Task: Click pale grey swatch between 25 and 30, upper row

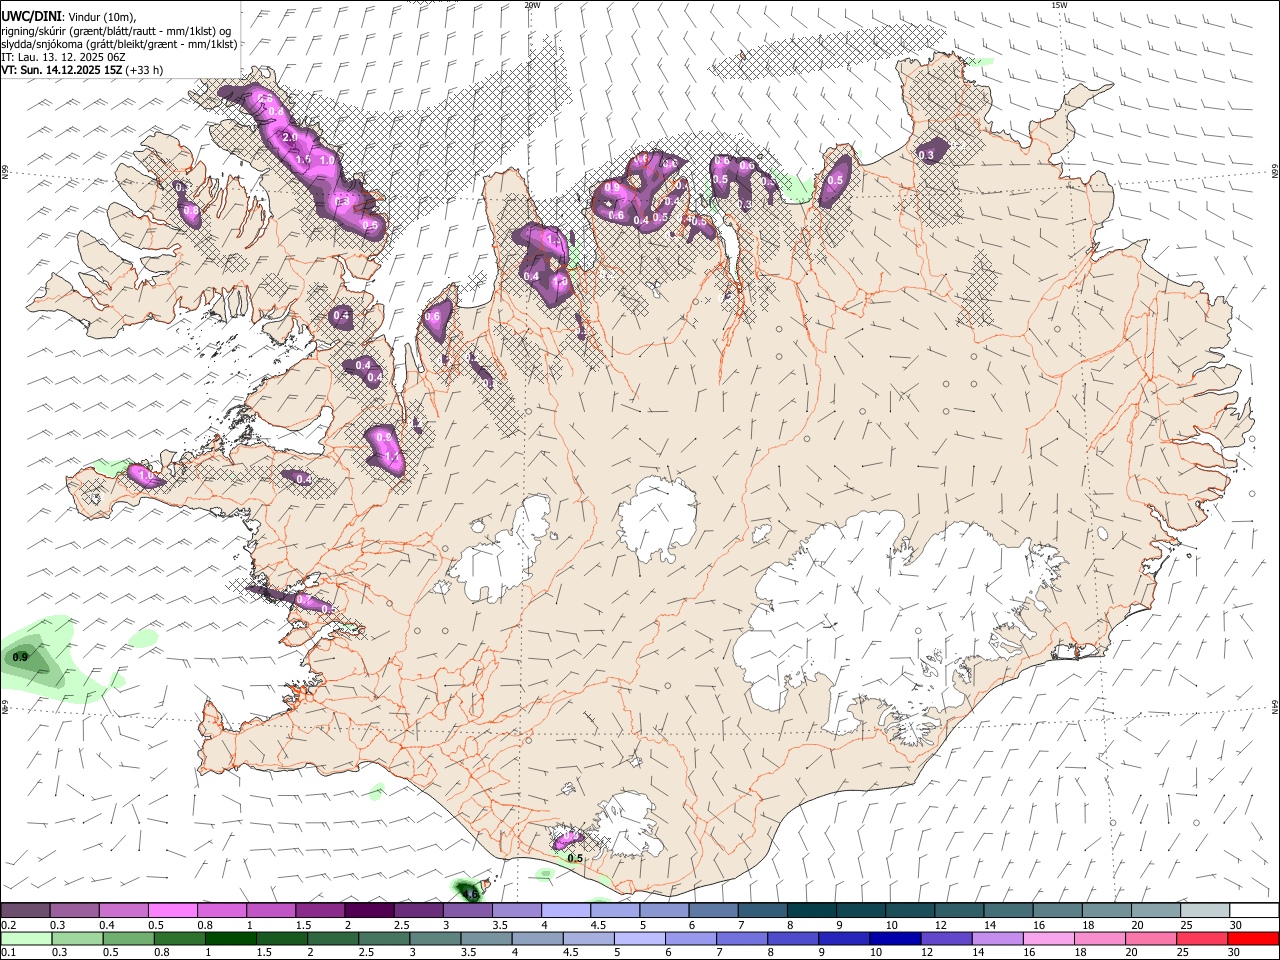Action: tap(1205, 910)
